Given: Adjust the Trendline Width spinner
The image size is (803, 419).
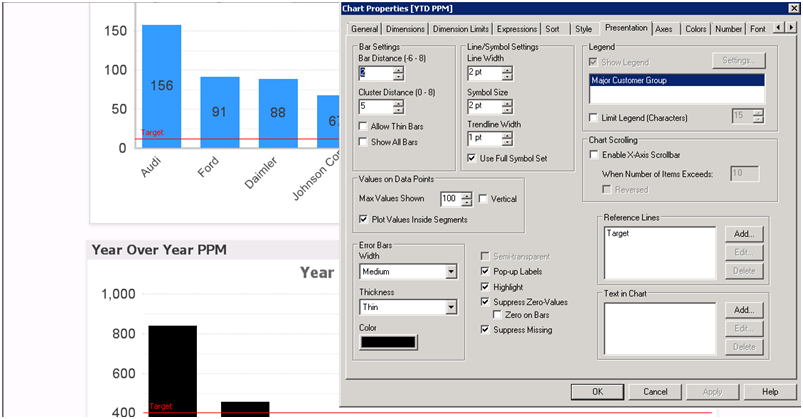Looking at the screenshot, I should pyautogui.click(x=507, y=138).
